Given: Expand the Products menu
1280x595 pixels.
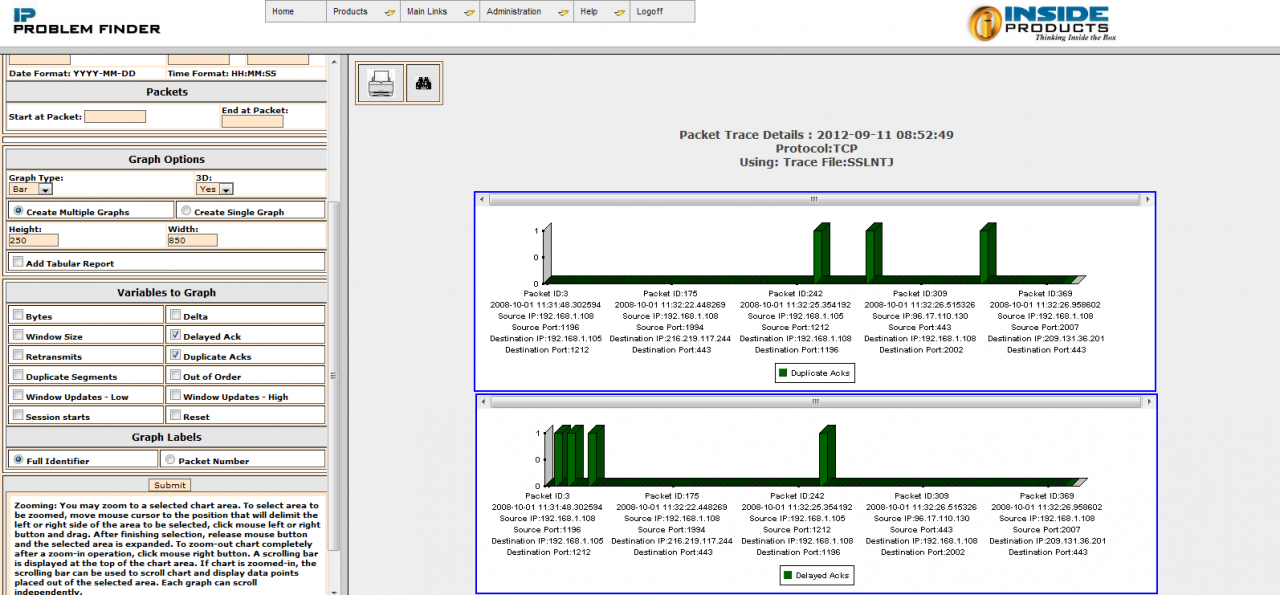Looking at the screenshot, I should (364, 12).
